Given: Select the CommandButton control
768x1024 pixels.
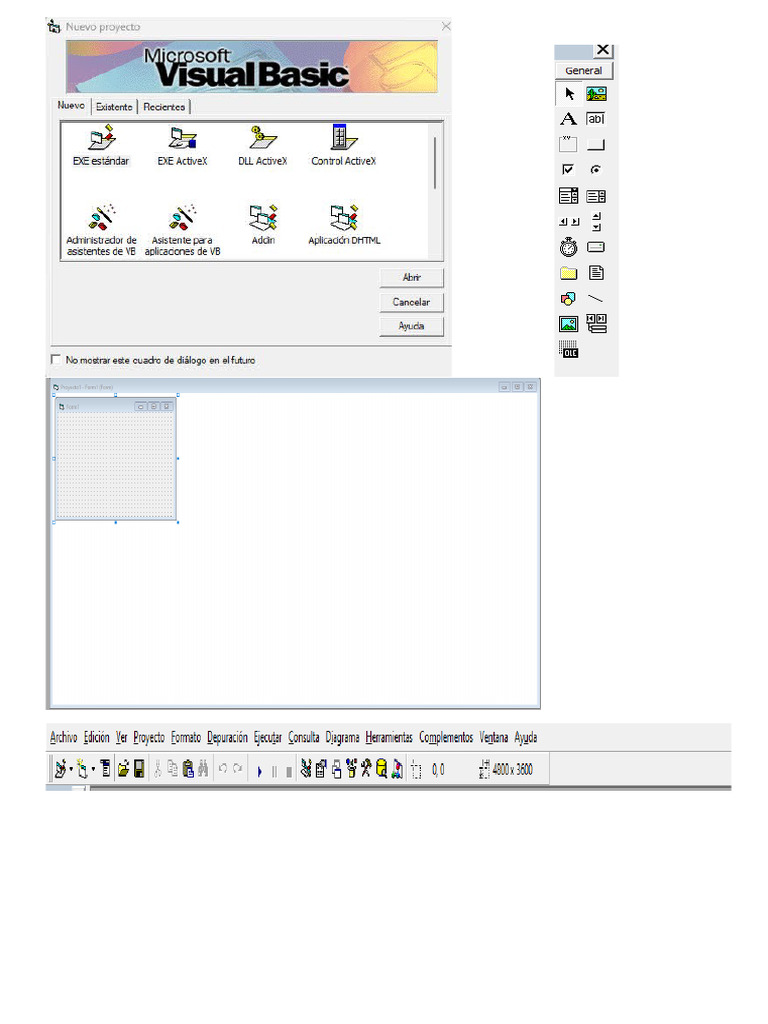Looking at the screenshot, I should [596, 144].
